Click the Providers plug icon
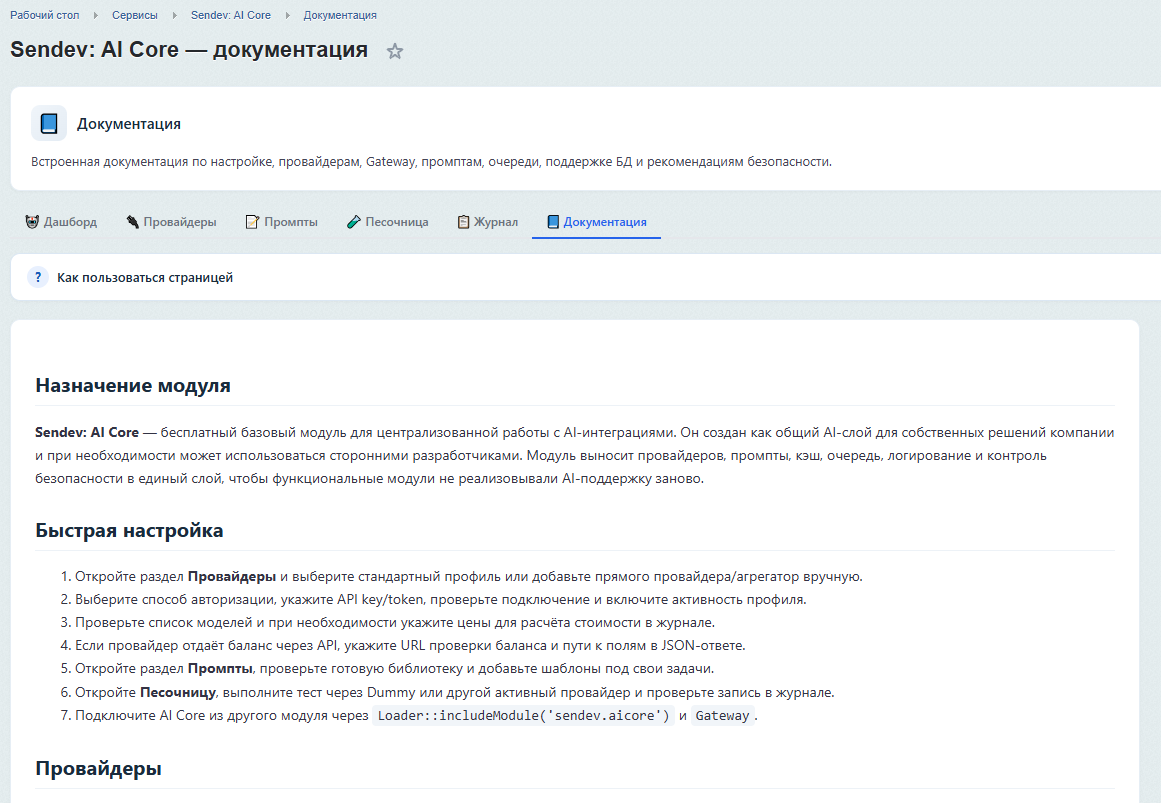Screen dimensions: 1161x803 (x=133, y=221)
